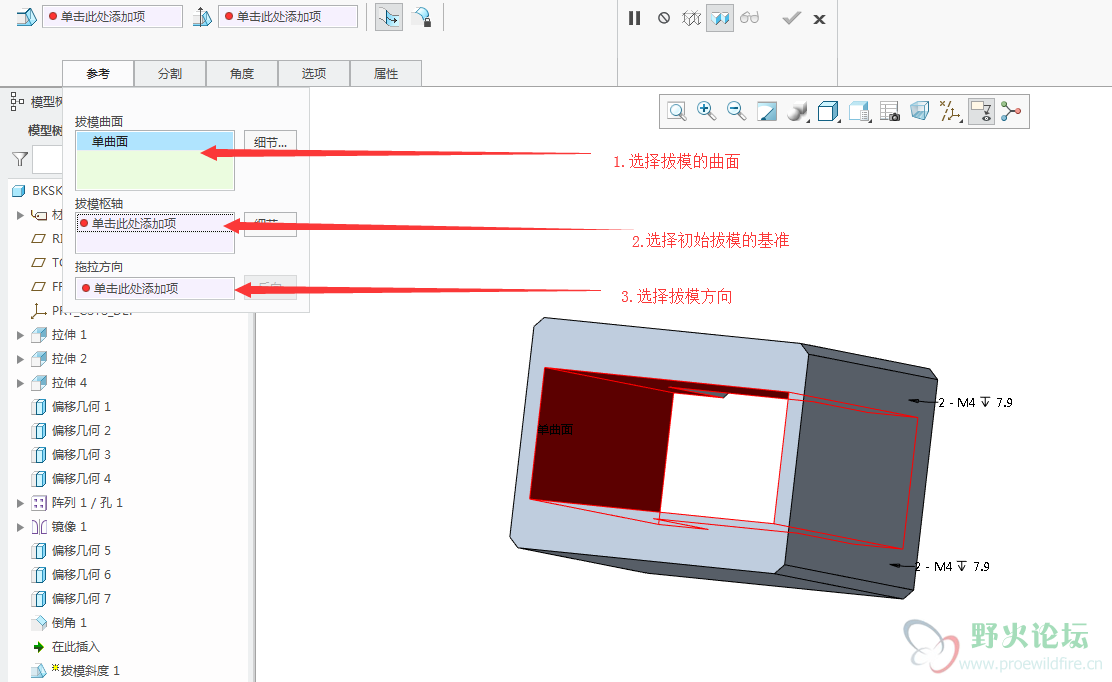The image size is (1112, 682).
Task: Cancel the draft feature with the X
Action: coord(819,19)
